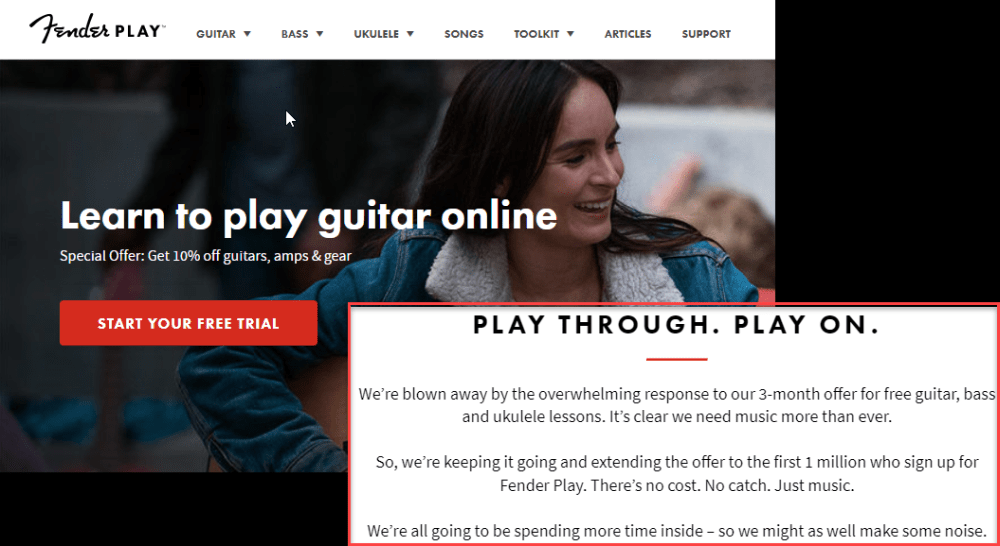
Task: Open the Bass dropdown arrow
Action: [x=320, y=34]
